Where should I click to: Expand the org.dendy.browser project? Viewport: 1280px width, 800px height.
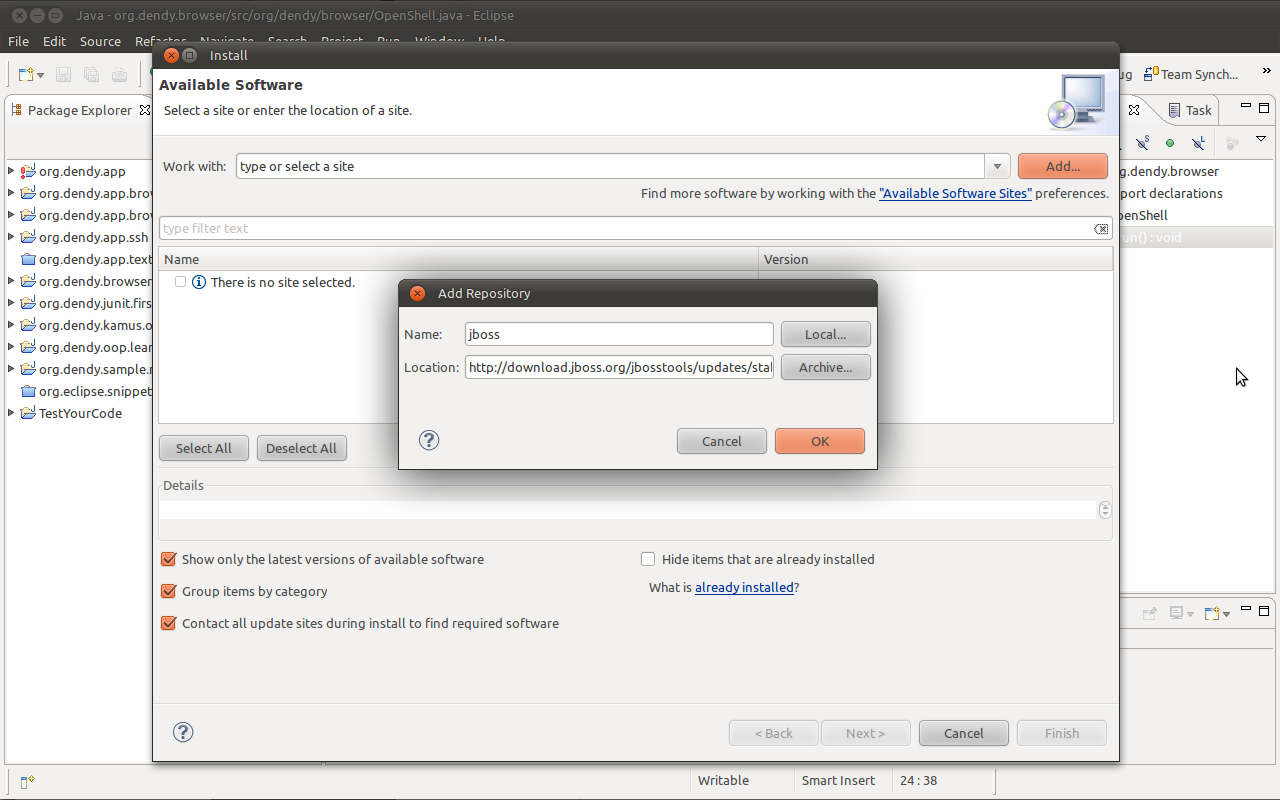coord(11,281)
